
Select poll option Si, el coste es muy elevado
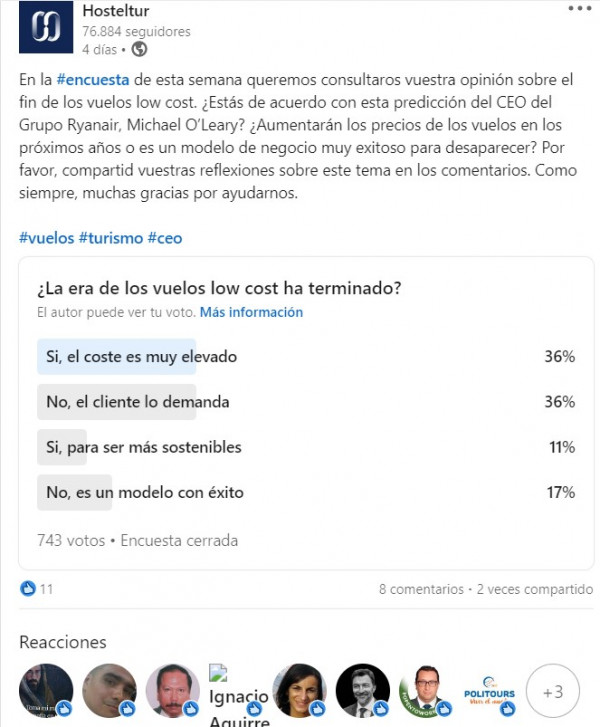(x=306, y=357)
